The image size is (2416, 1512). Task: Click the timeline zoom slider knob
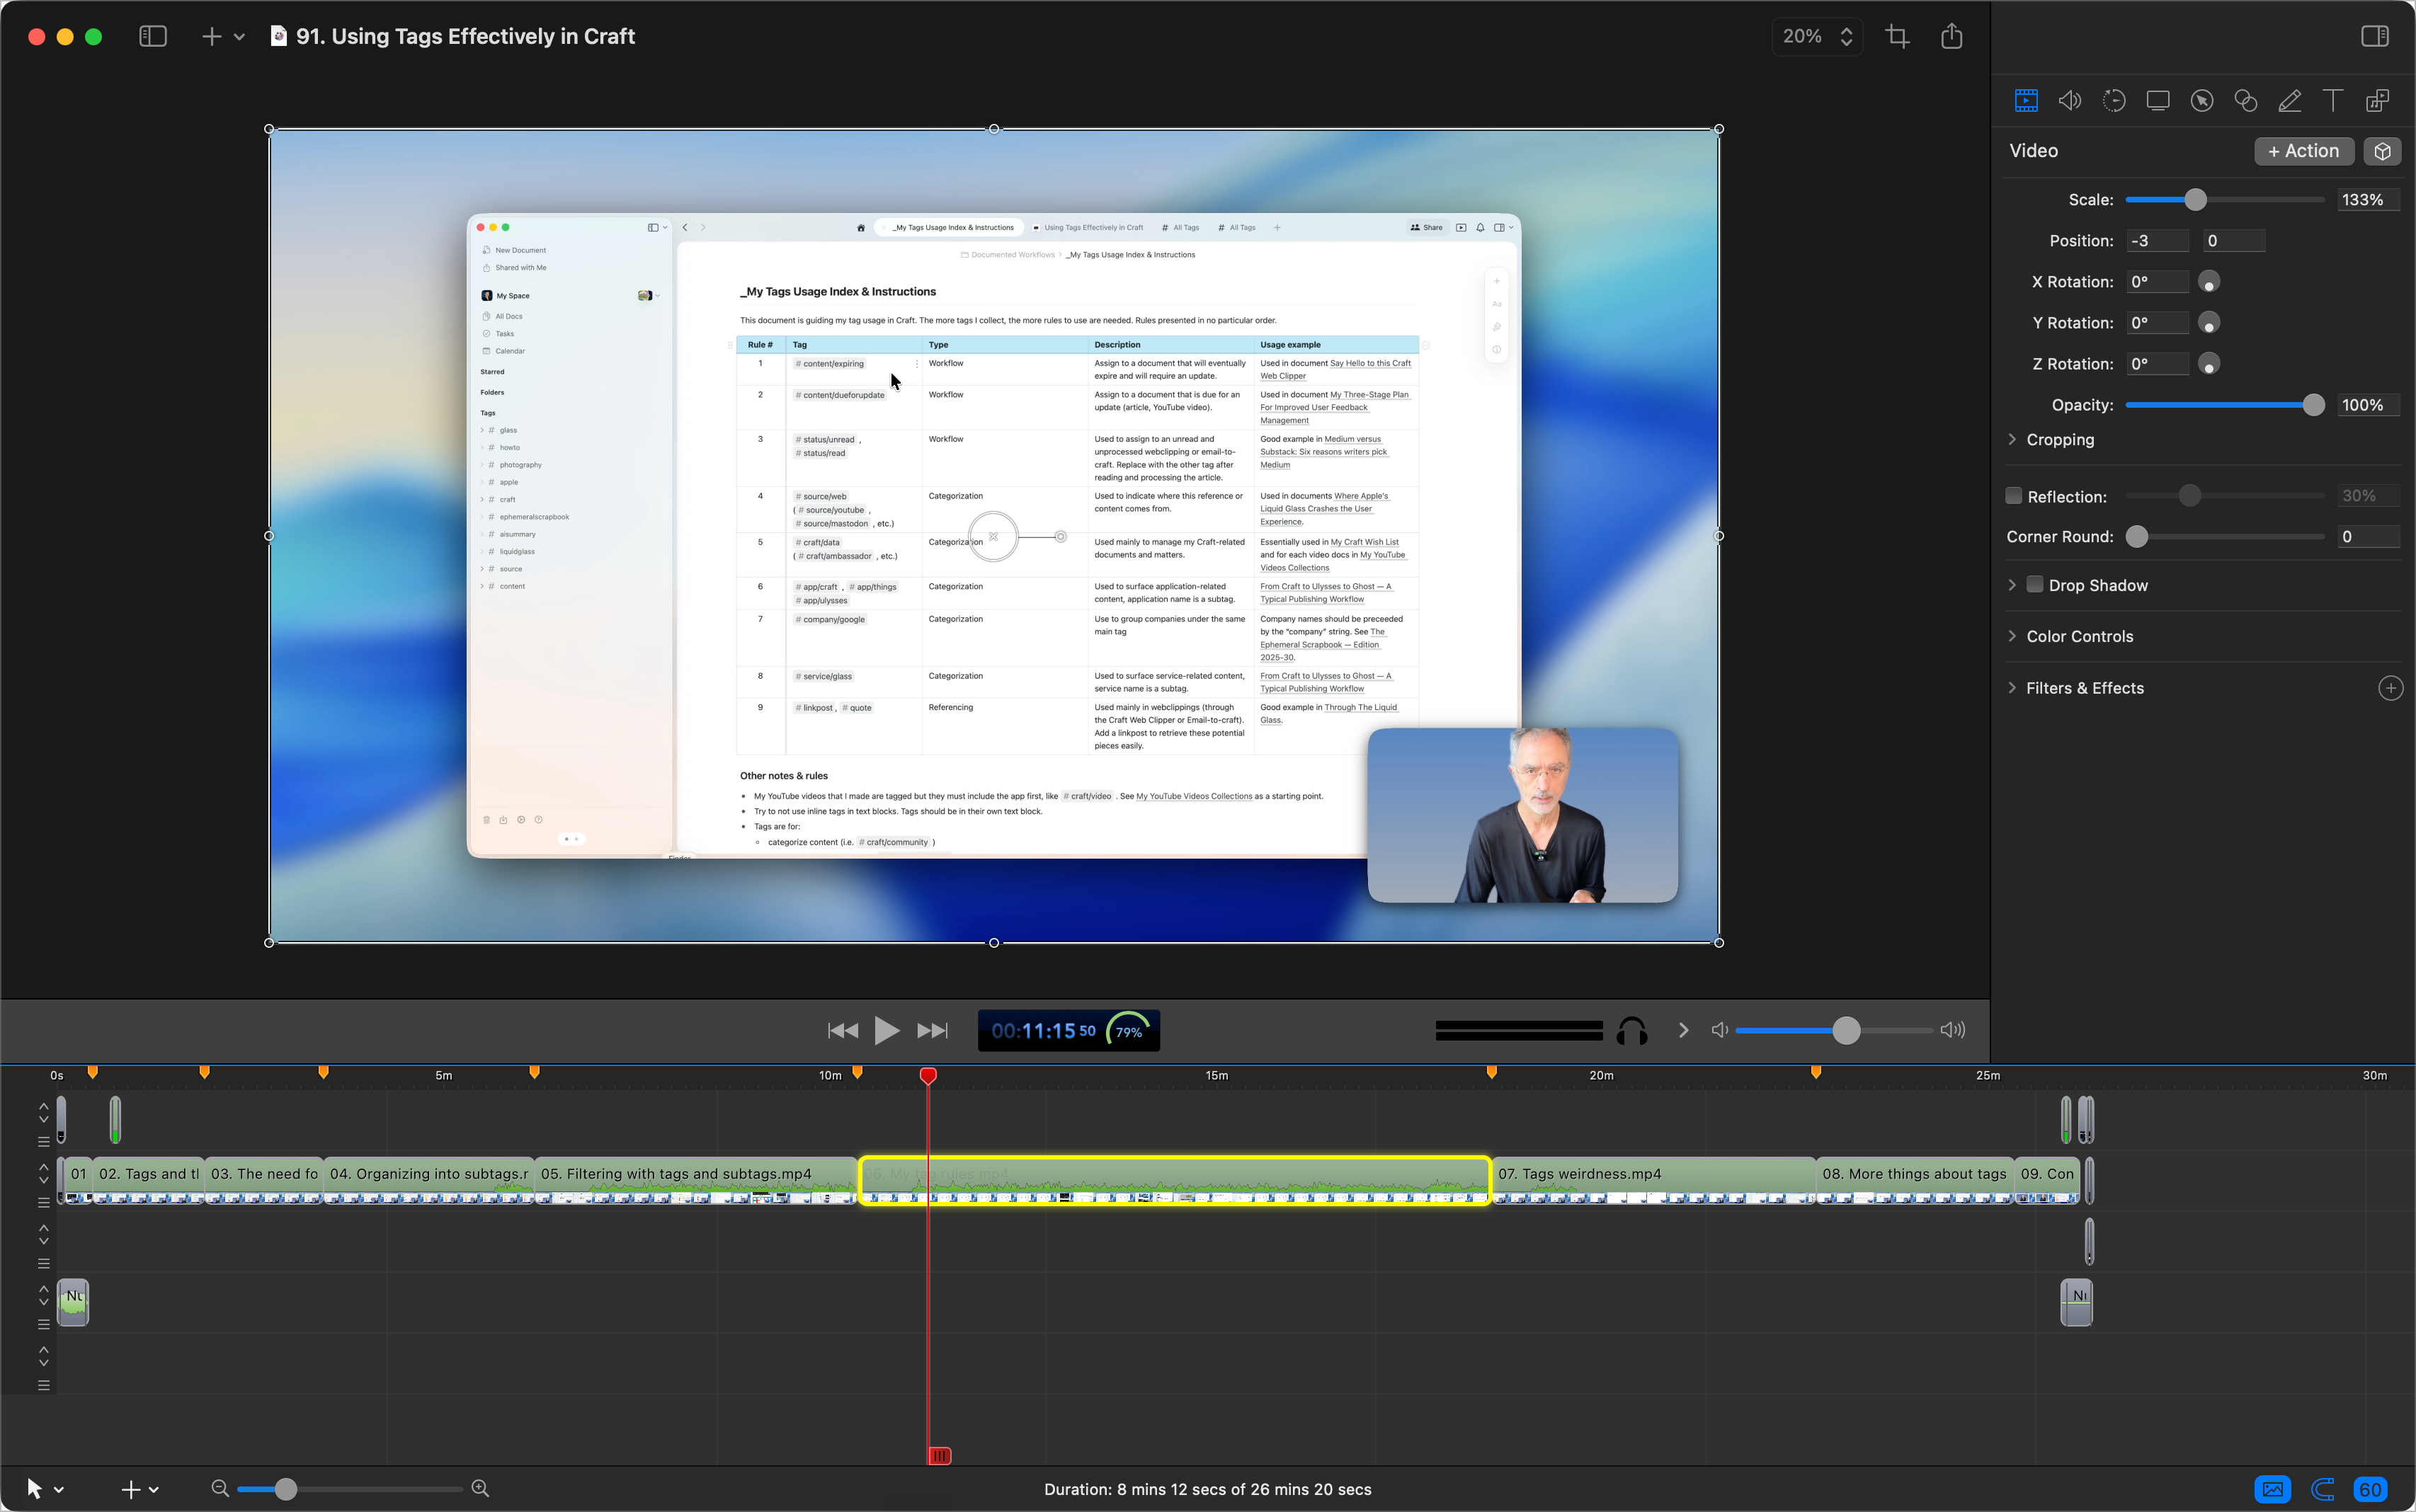coord(285,1489)
